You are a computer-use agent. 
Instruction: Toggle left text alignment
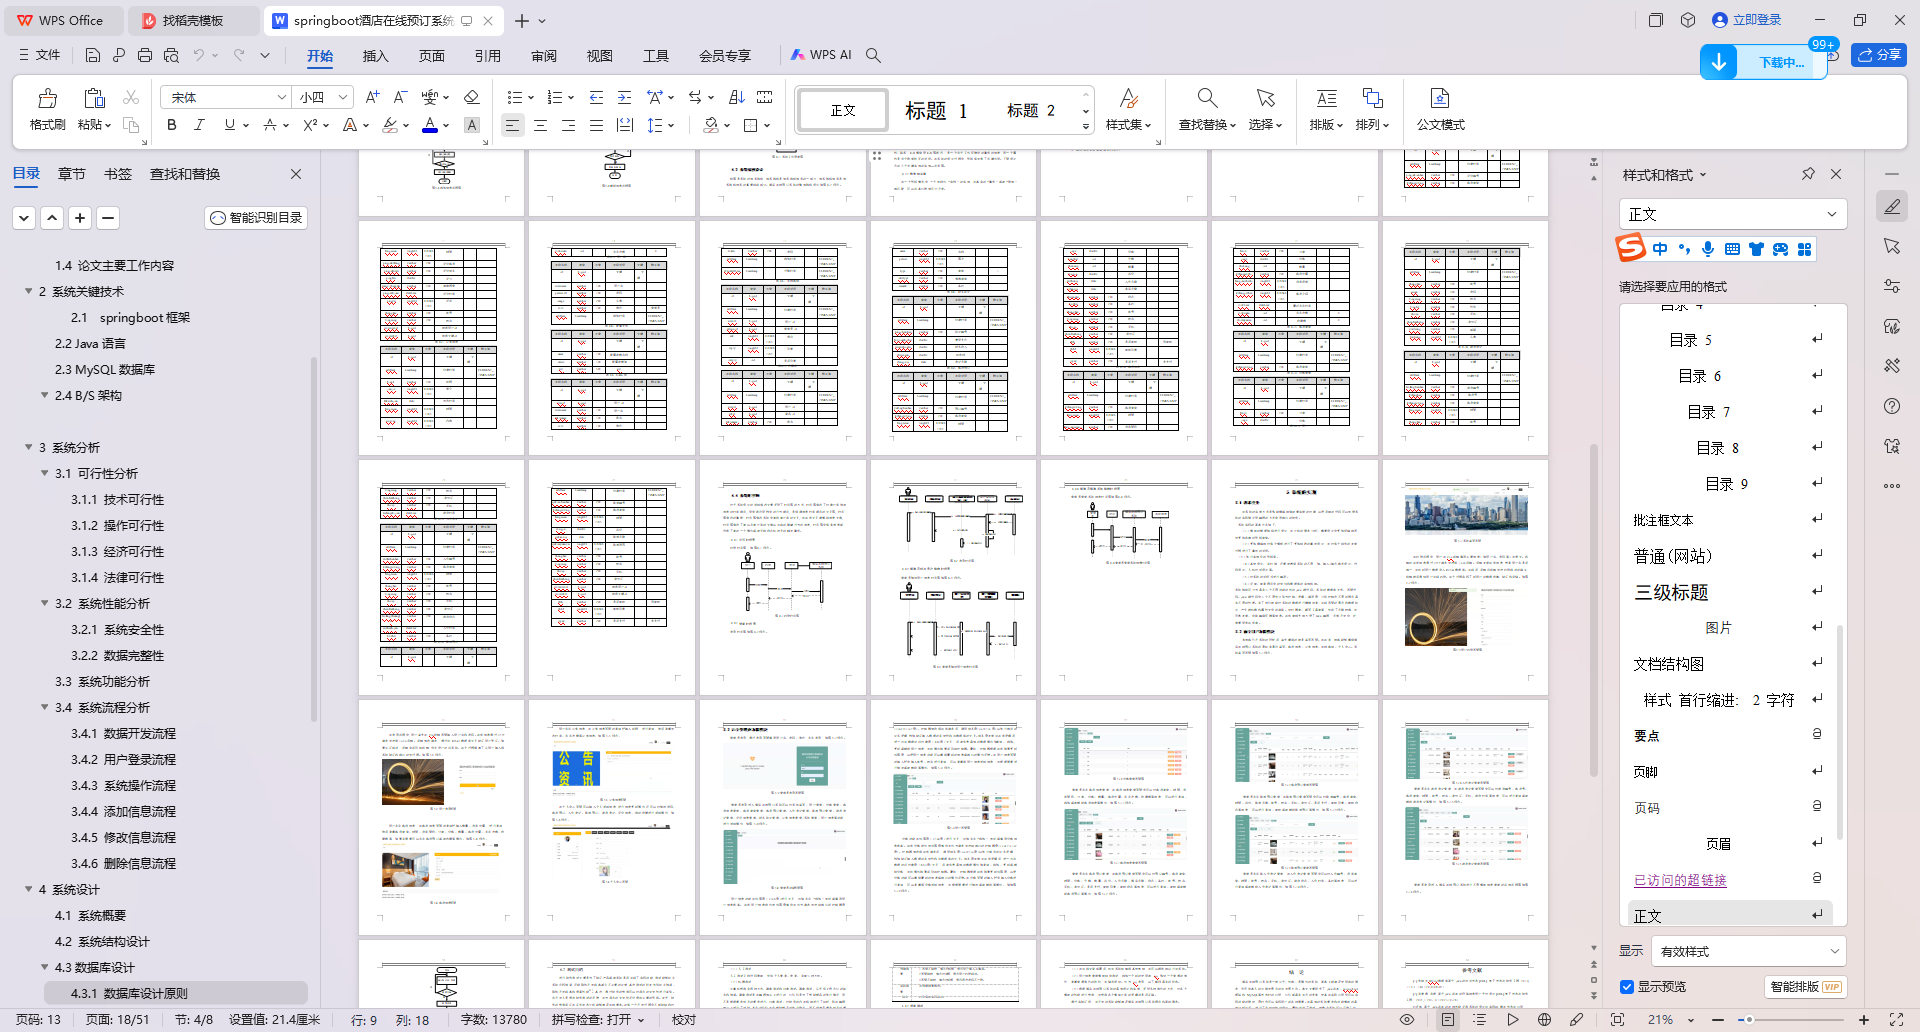tap(512, 125)
